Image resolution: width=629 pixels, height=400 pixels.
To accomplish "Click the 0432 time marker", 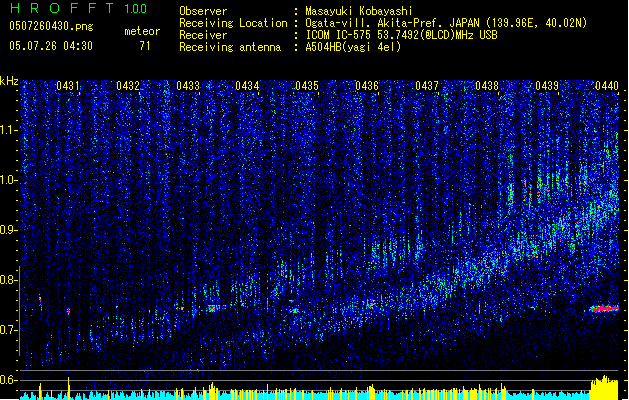I will tap(128, 86).
